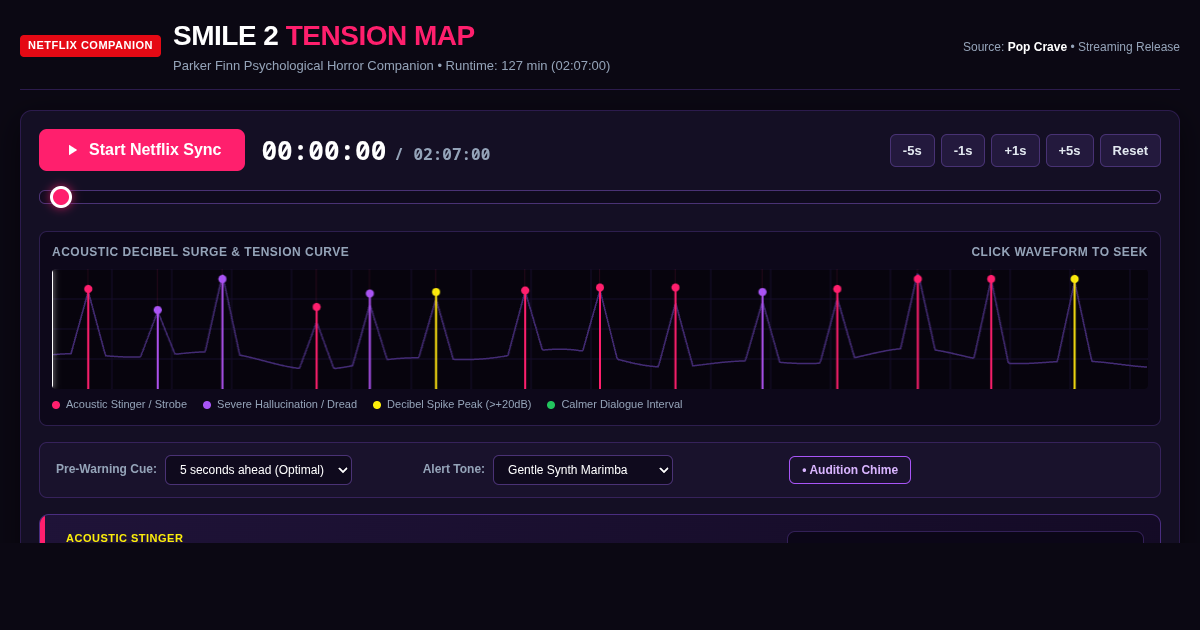Click the / 02:07:00 total runtime text

click(x=443, y=155)
